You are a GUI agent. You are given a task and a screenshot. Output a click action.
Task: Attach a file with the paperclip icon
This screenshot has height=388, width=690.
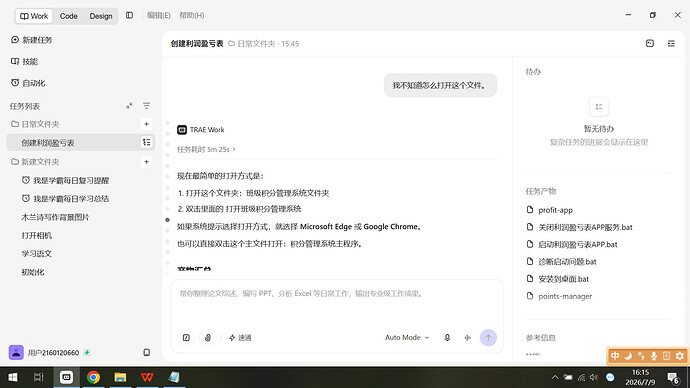pyautogui.click(x=208, y=337)
